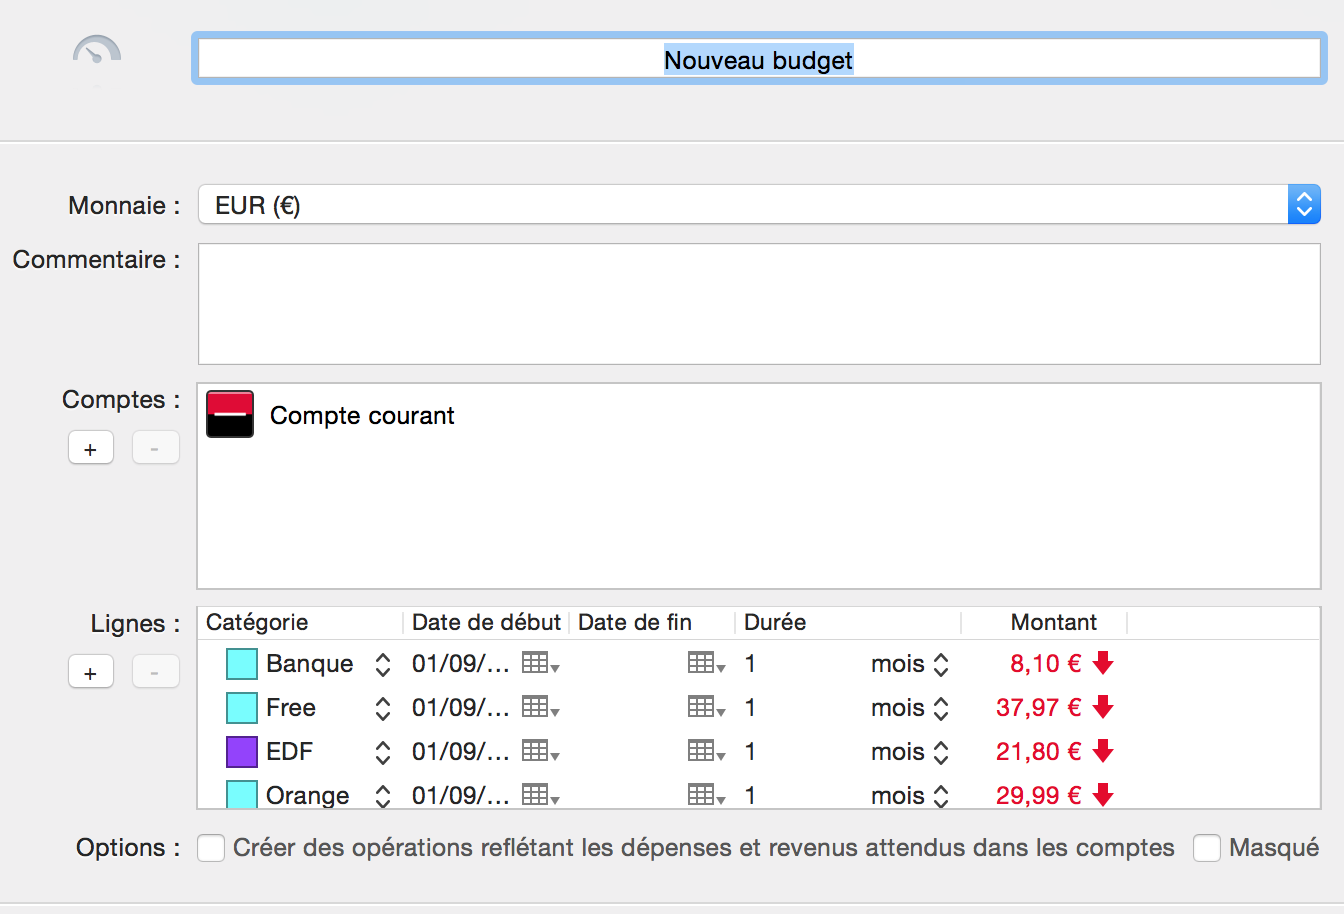Click the 21,80 € amount cell

pyautogui.click(x=1038, y=751)
